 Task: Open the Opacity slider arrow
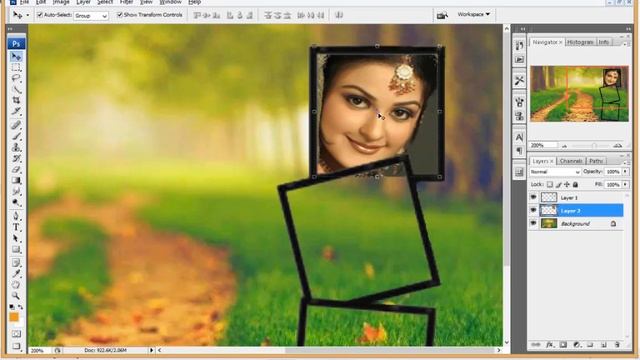625,172
